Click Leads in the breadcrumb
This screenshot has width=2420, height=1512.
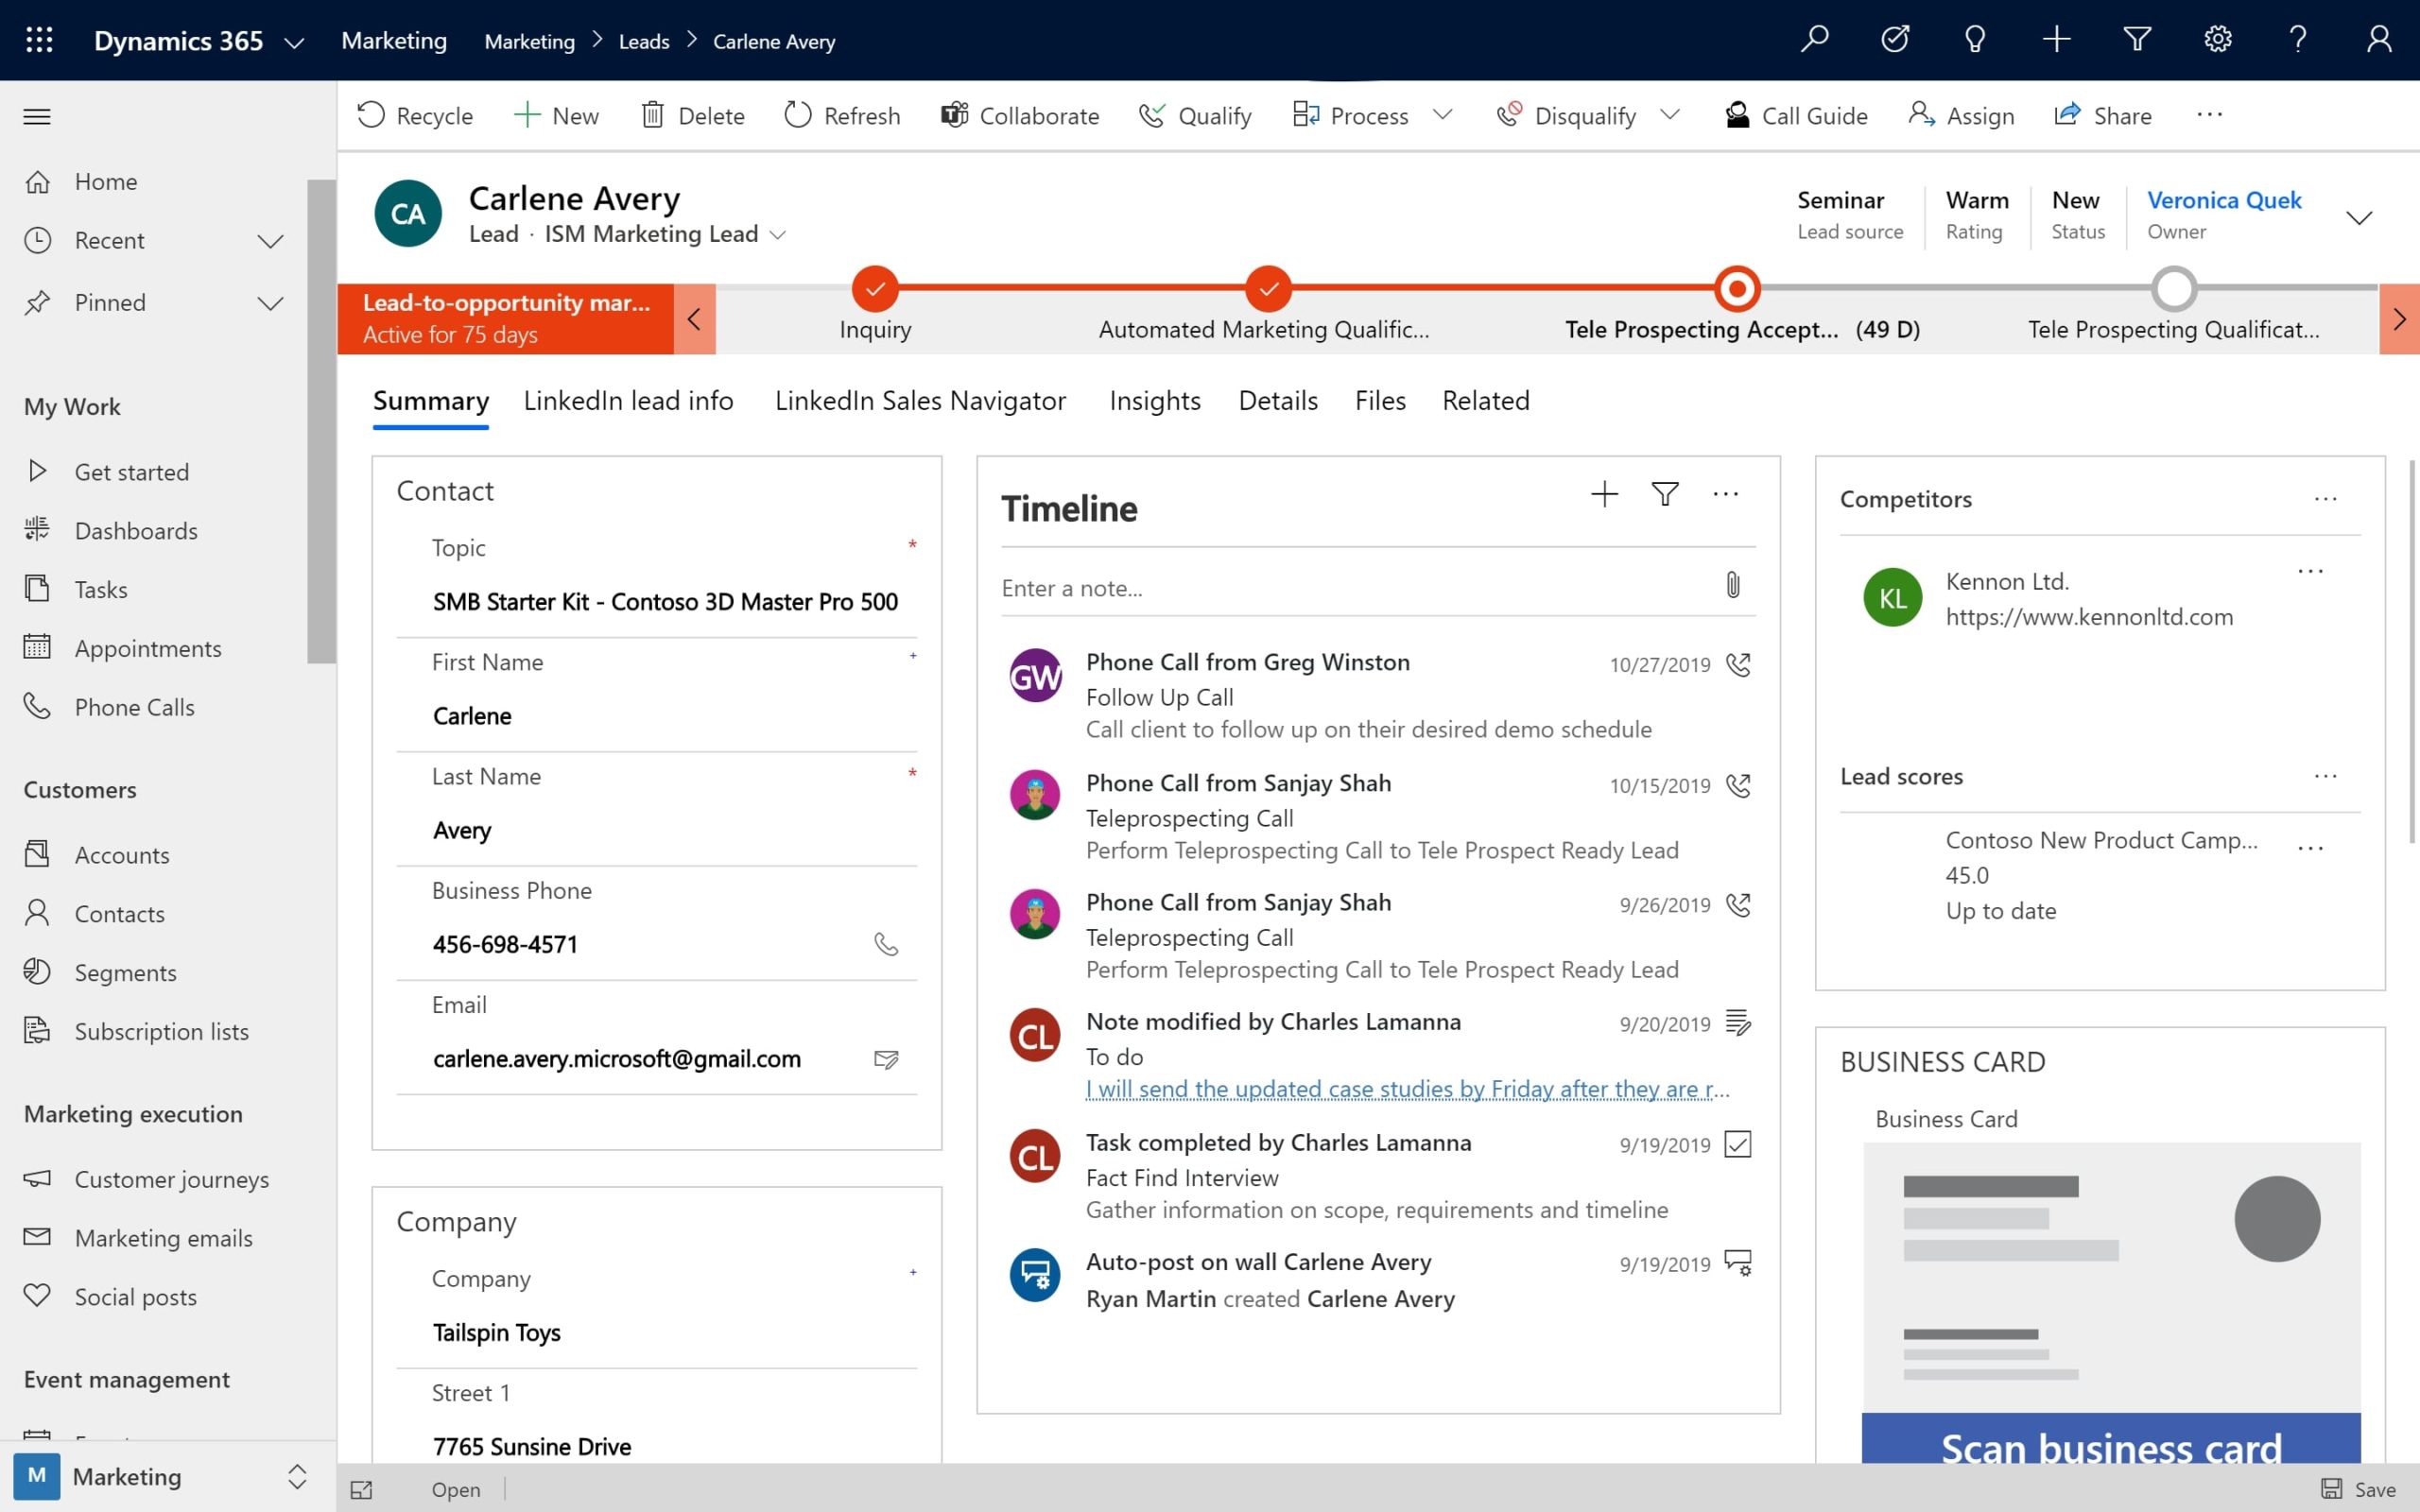tap(644, 42)
